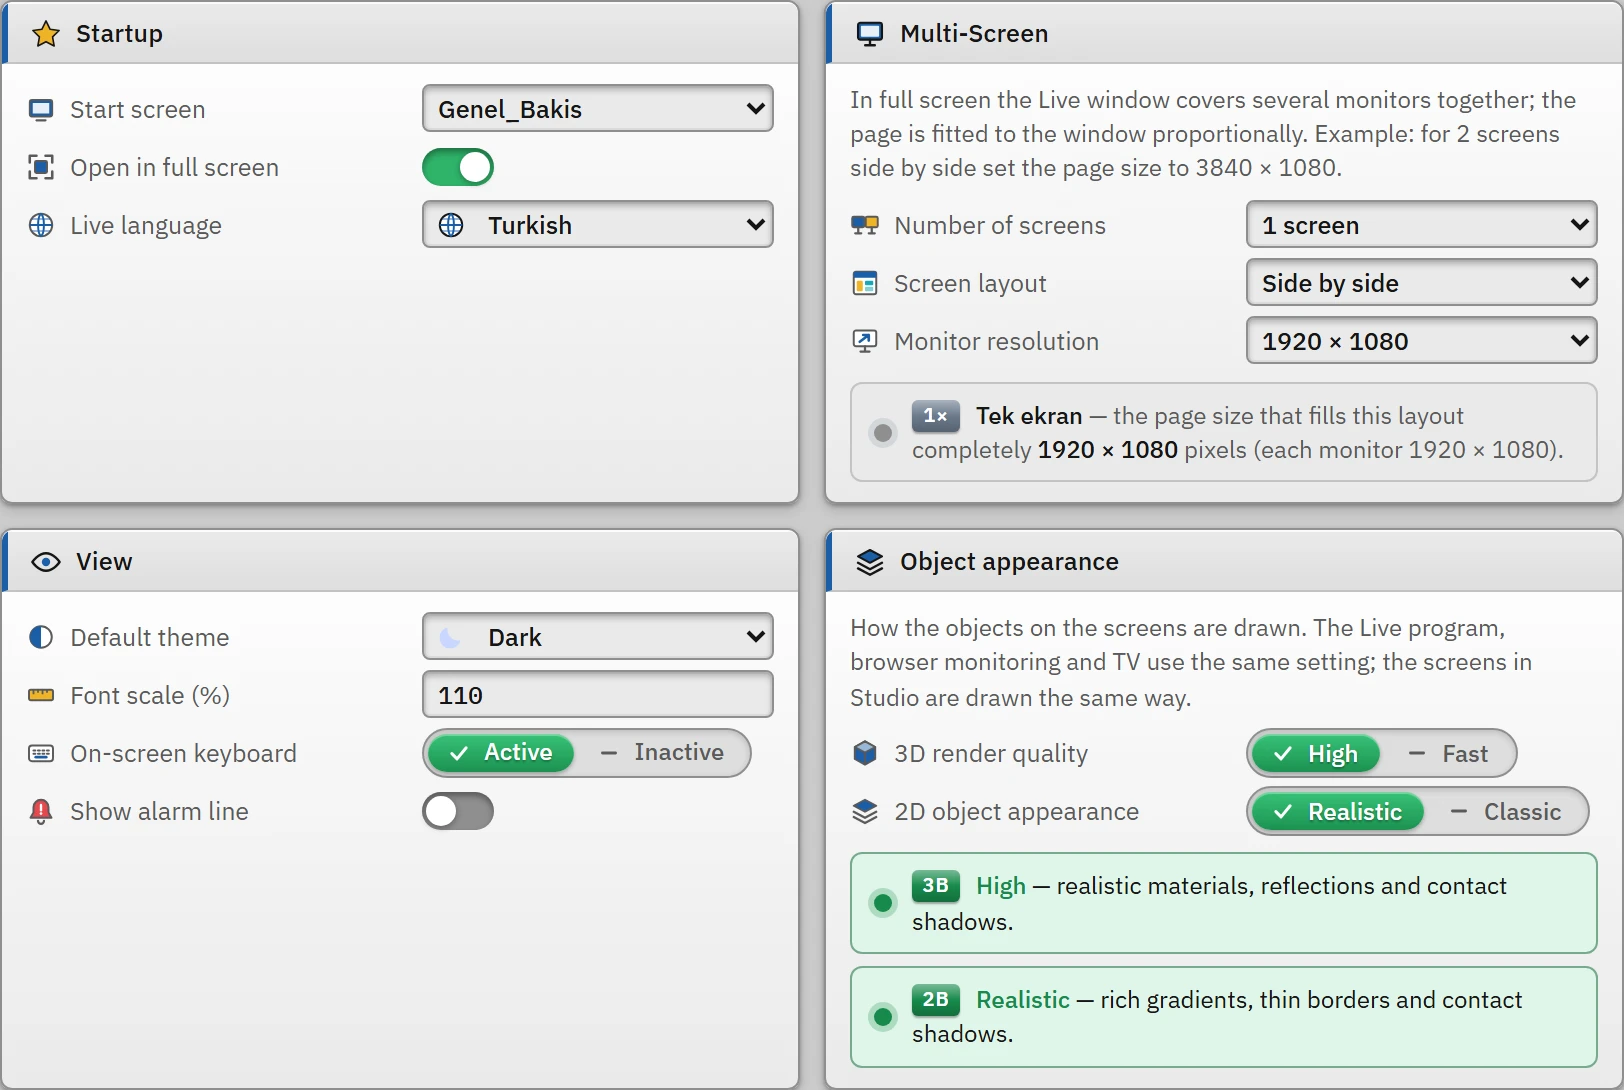Screen dimensions: 1624x1090
Task: Open the Number of screens dropdown
Action: pos(1422,225)
